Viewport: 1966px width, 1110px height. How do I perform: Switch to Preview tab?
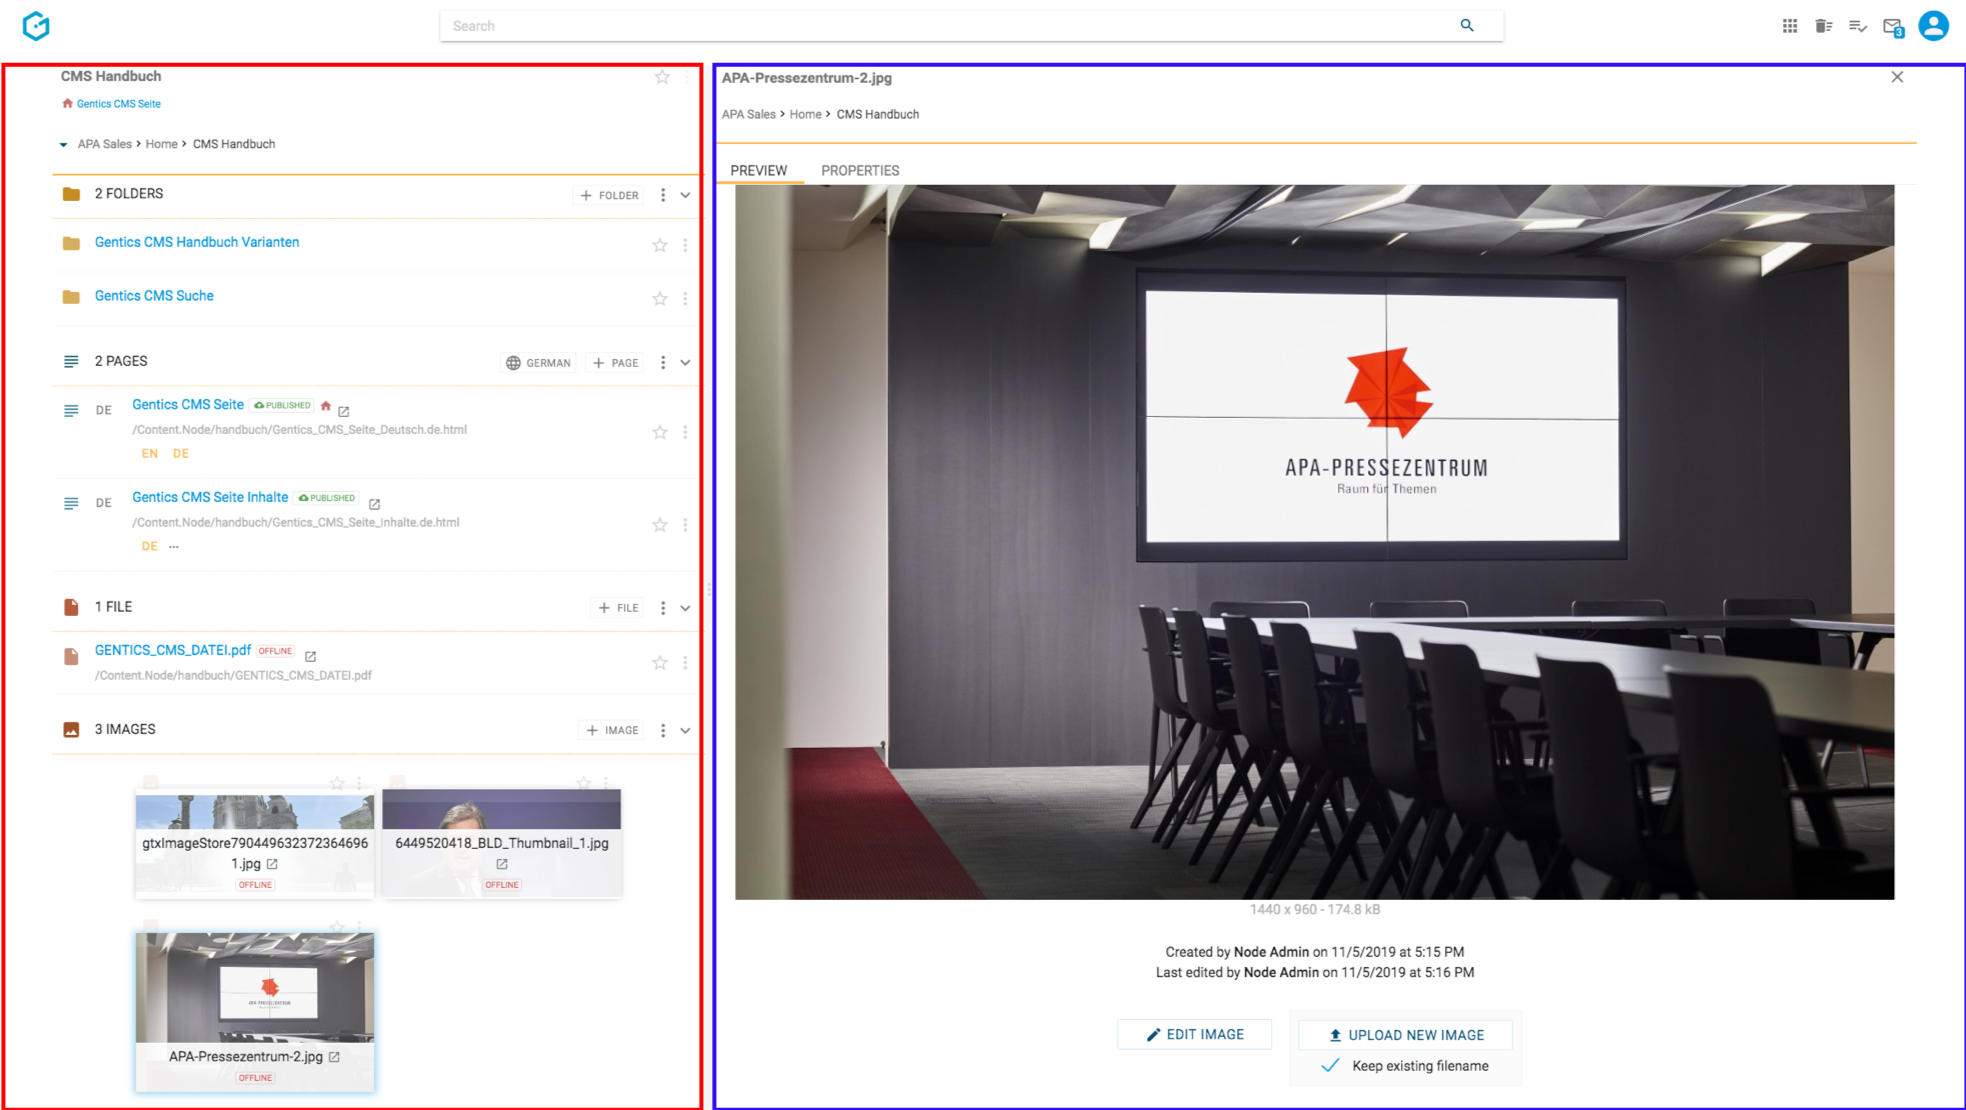(x=759, y=169)
